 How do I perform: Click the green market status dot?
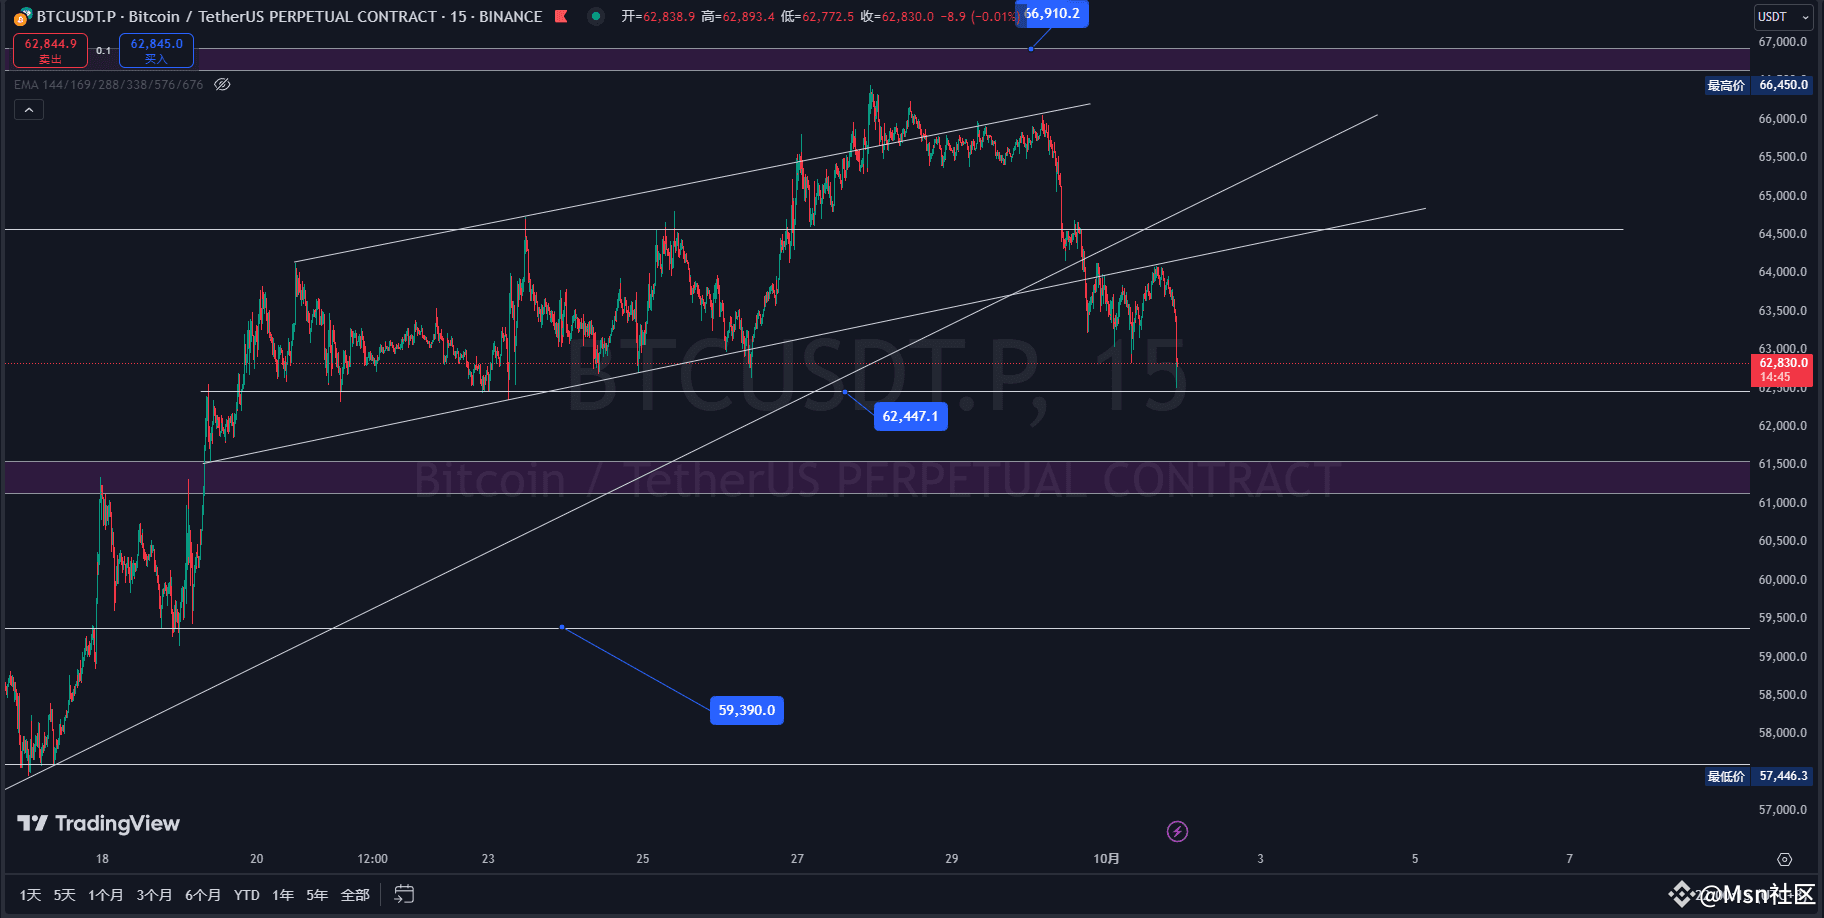pyautogui.click(x=595, y=16)
